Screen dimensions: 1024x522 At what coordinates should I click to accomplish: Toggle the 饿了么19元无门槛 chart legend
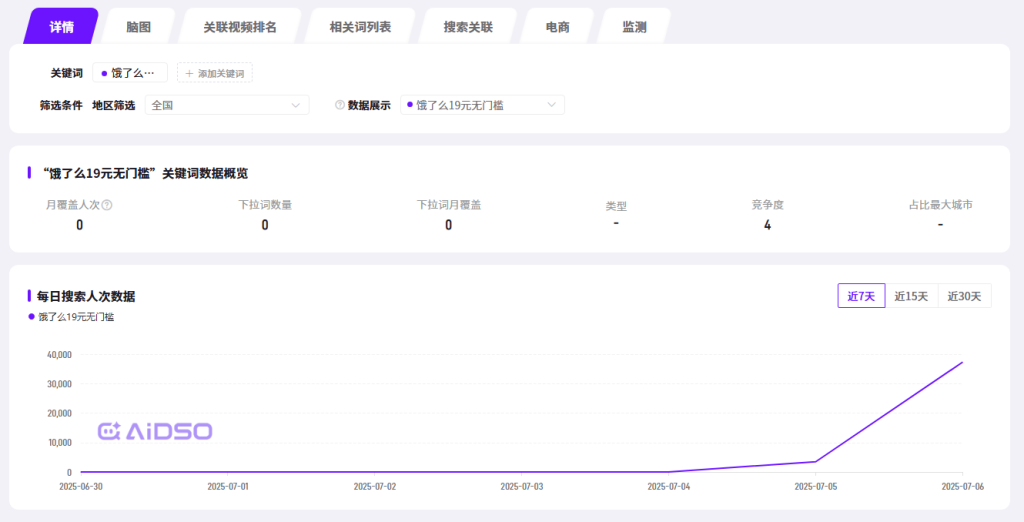[71, 317]
